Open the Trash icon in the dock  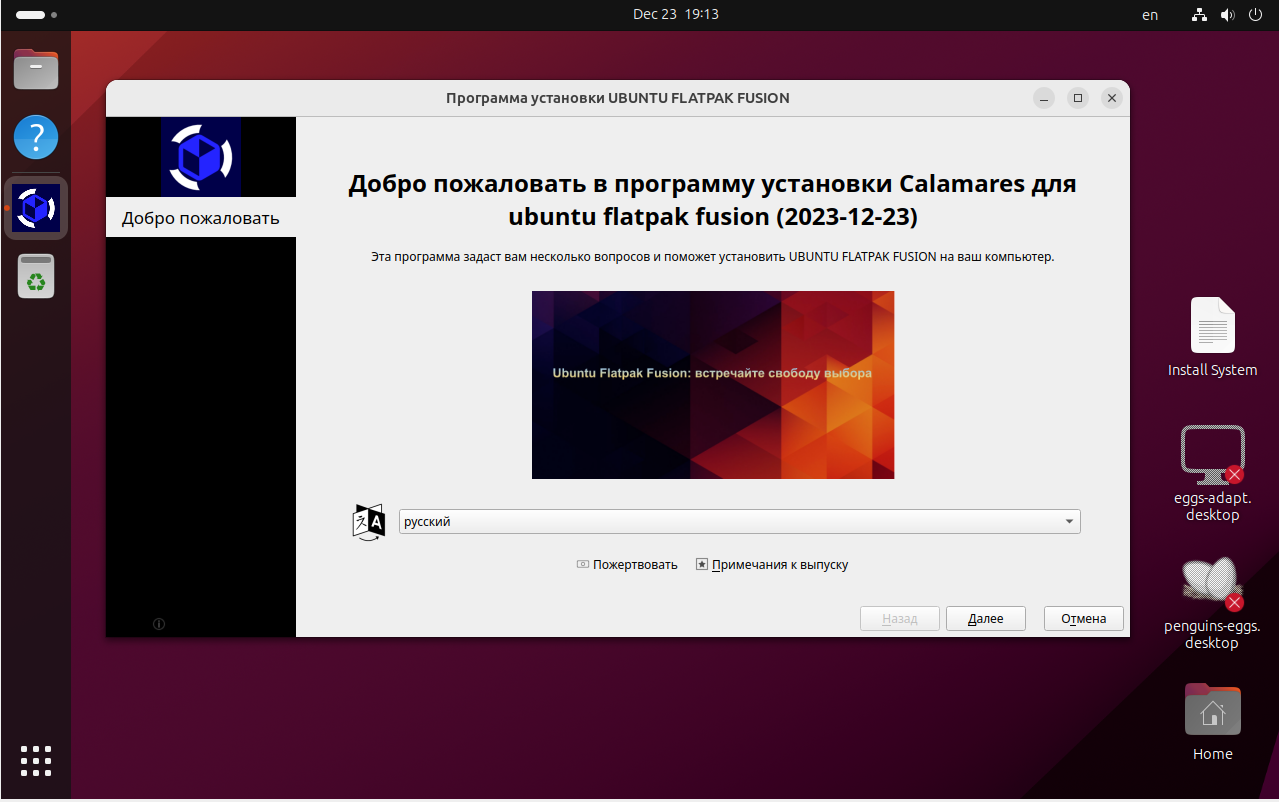(36, 276)
